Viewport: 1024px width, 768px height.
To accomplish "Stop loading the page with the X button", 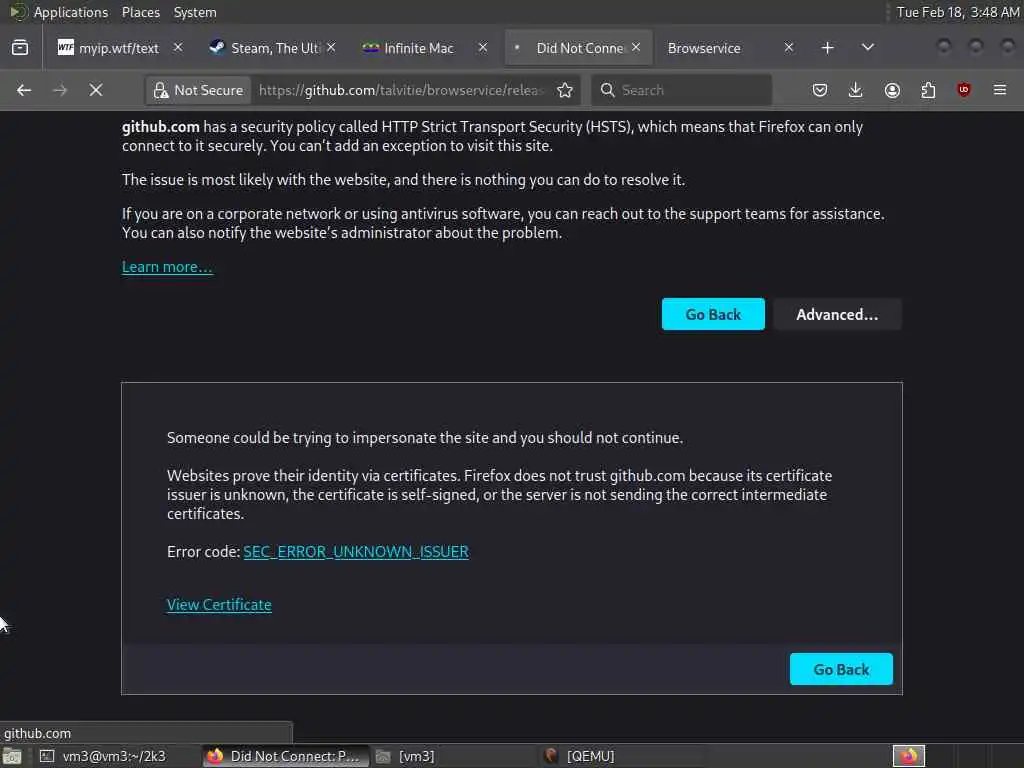I will coord(96,90).
